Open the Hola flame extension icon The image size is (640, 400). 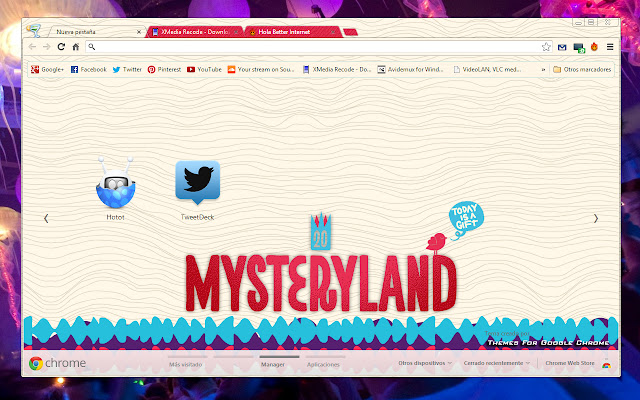(x=594, y=47)
